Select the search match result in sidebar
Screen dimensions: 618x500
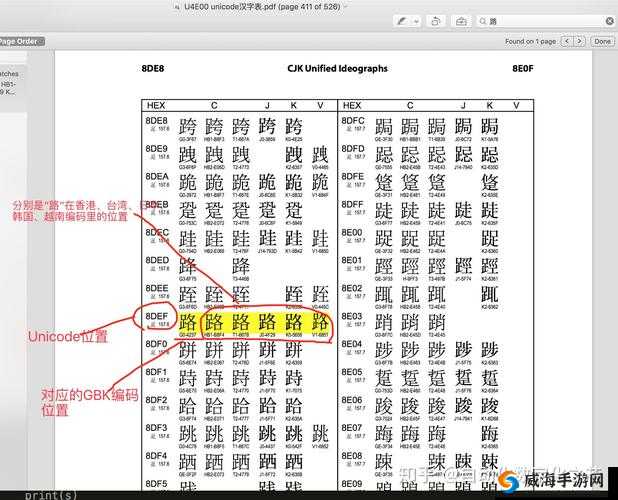tap(9, 84)
